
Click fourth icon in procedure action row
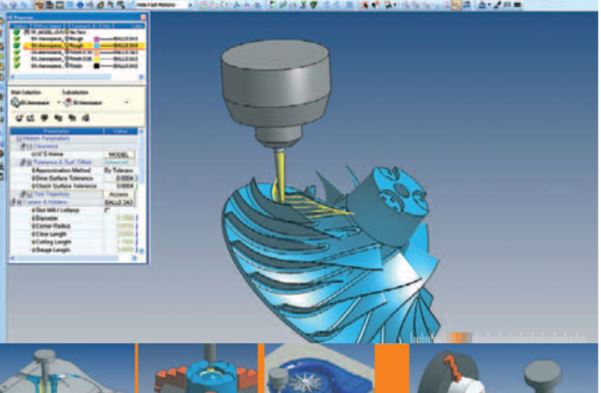(58, 118)
